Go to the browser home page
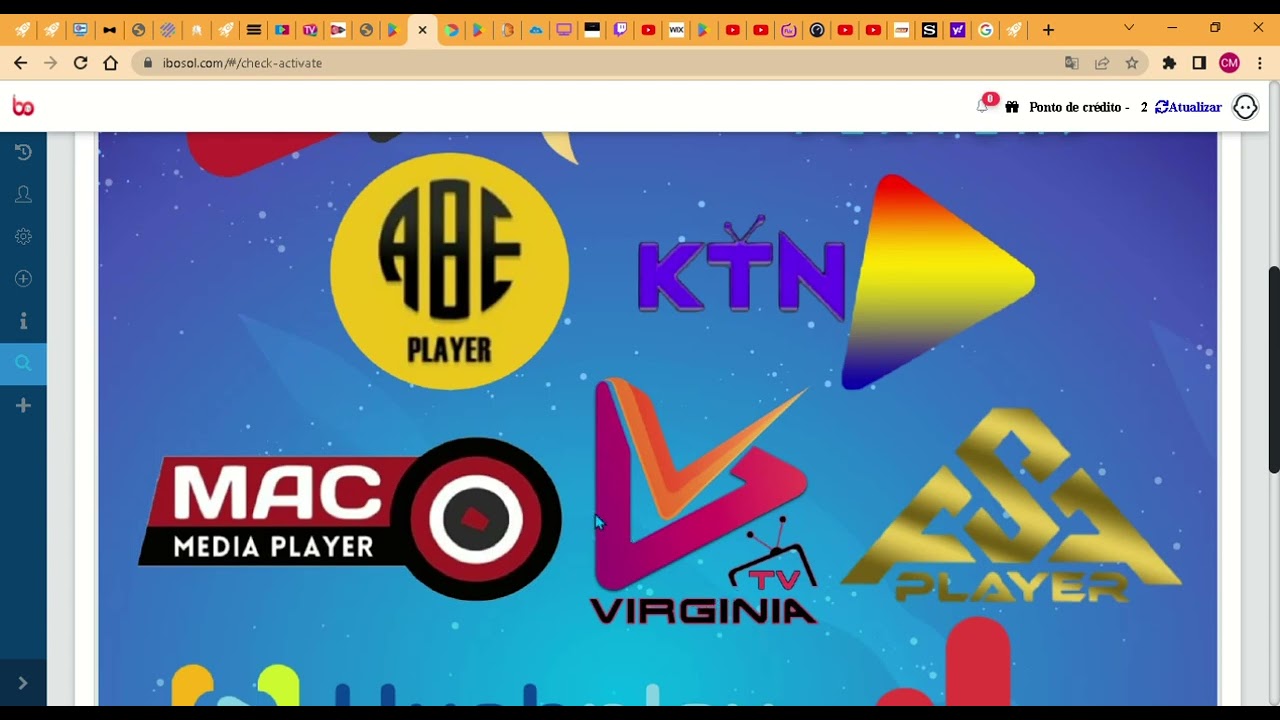 pos(111,63)
